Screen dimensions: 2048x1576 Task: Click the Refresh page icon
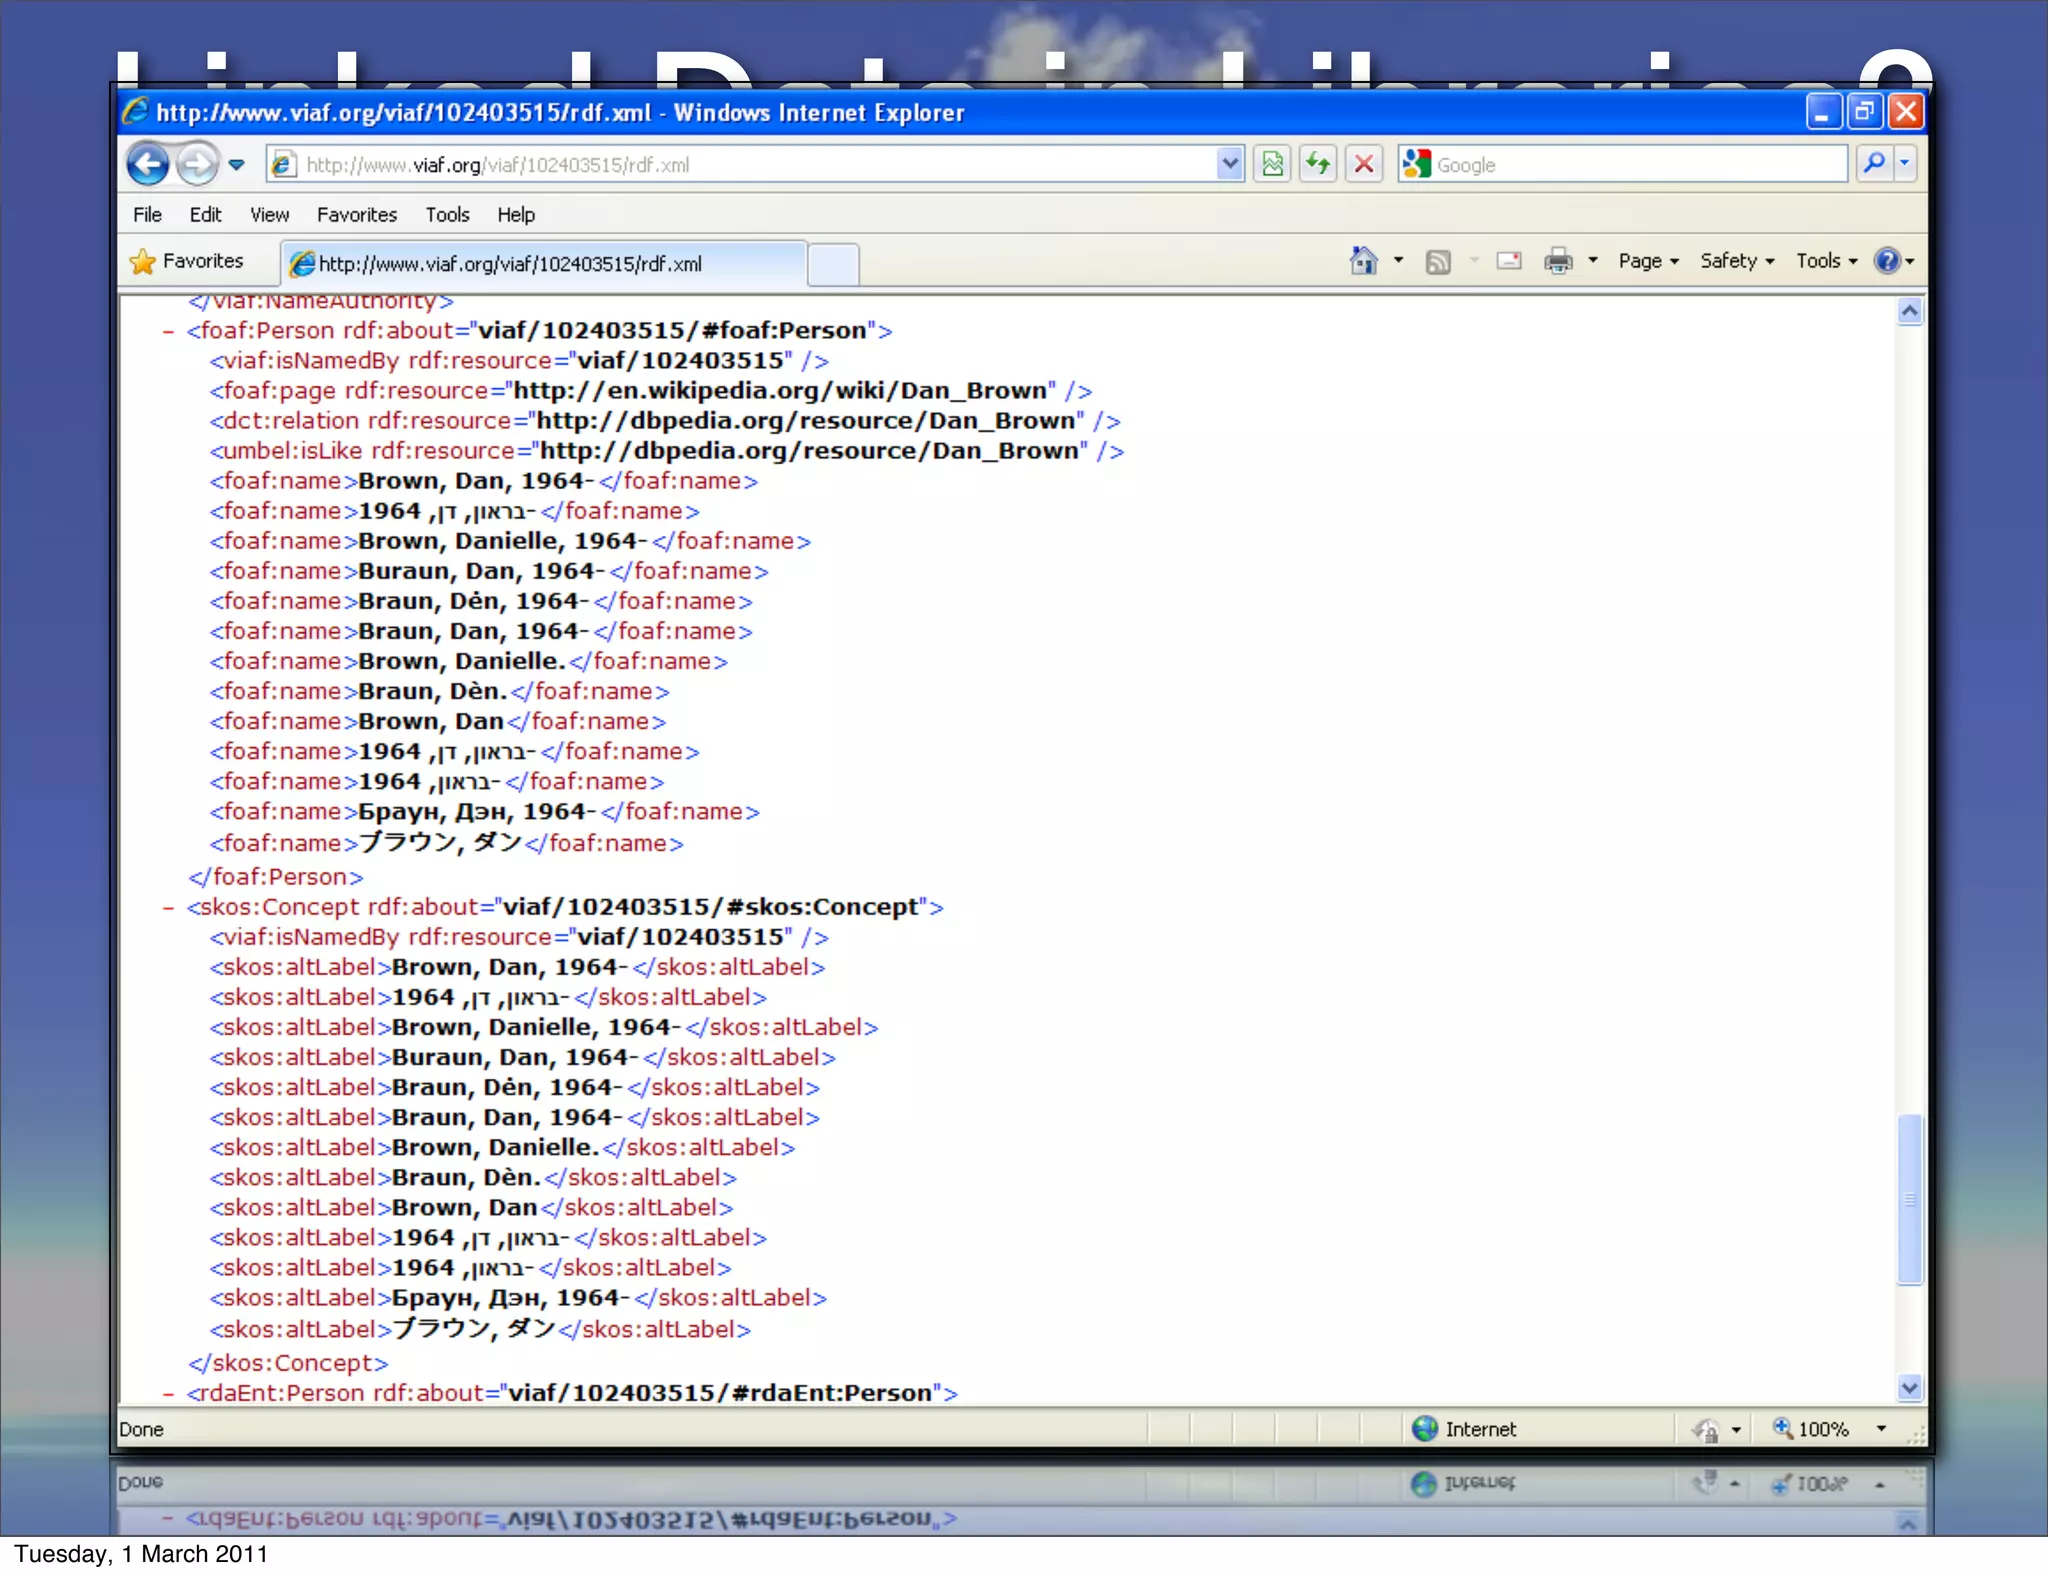click(x=1318, y=164)
